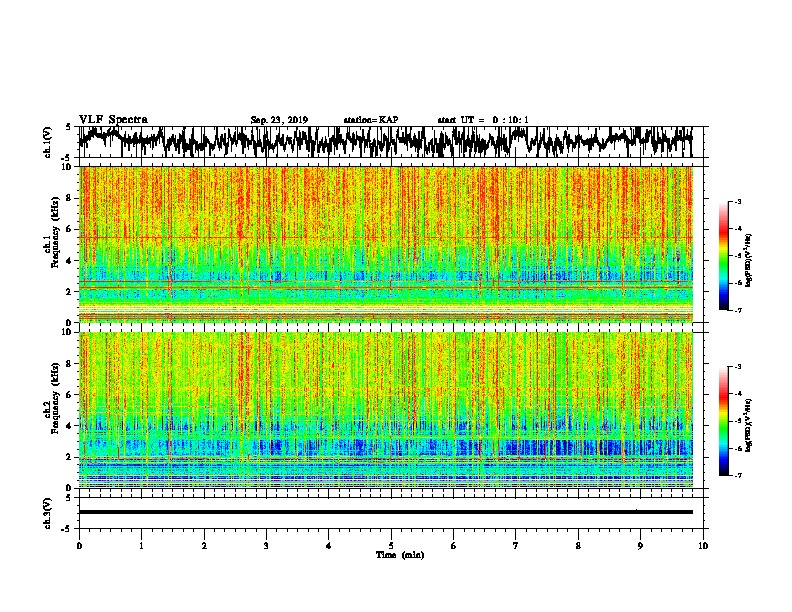Click the 8 kHz tick label on ch.1 spectrogram
792x612 pixels.
(70, 198)
